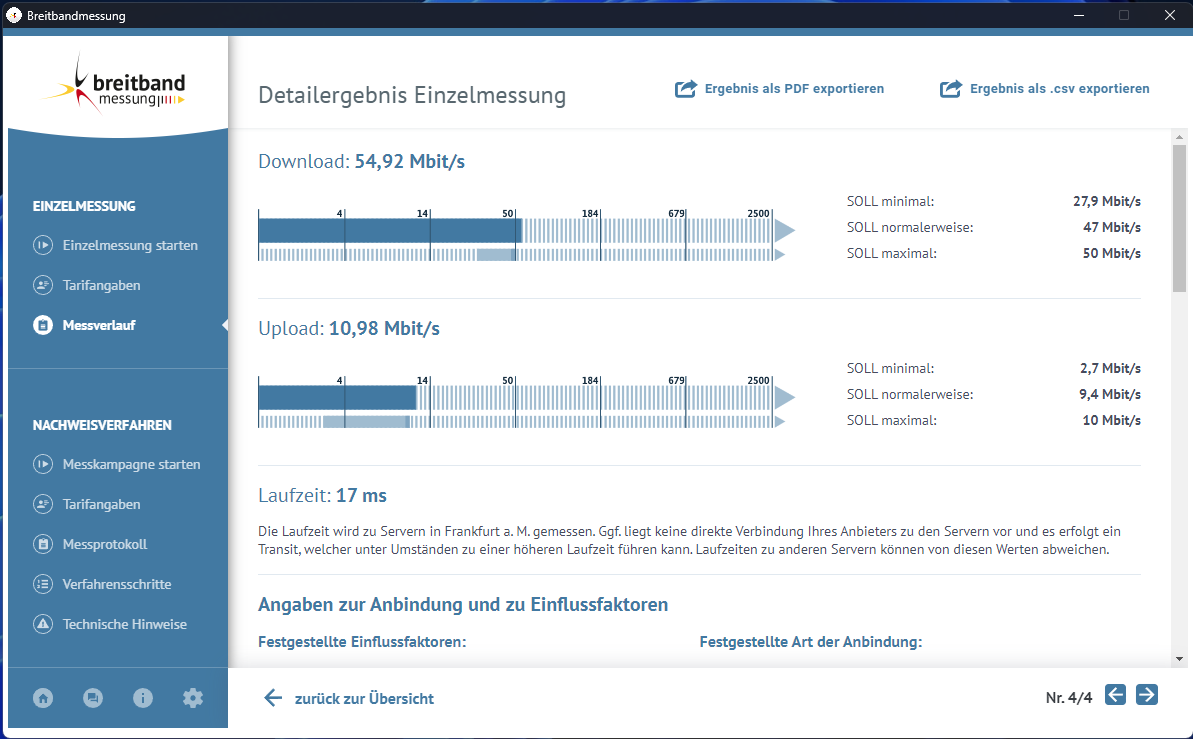The image size is (1193, 739).
Task: Click the play icon beside Einzelmessung starten
Action: pyautogui.click(x=43, y=245)
